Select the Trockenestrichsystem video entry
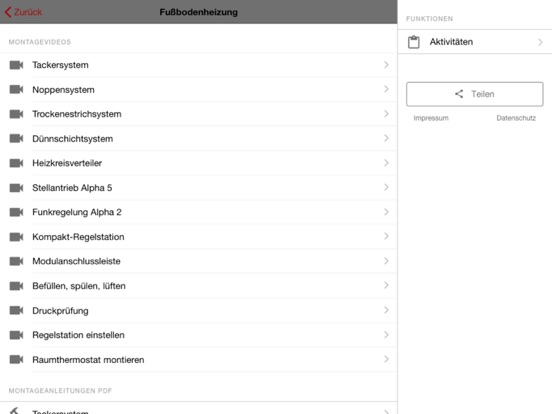 pyautogui.click(x=199, y=114)
